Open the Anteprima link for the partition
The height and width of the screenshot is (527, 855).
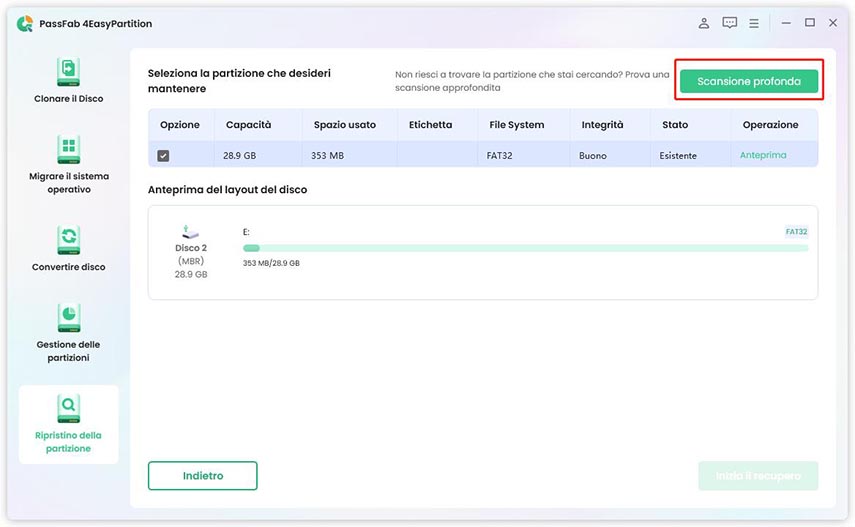[x=763, y=156]
